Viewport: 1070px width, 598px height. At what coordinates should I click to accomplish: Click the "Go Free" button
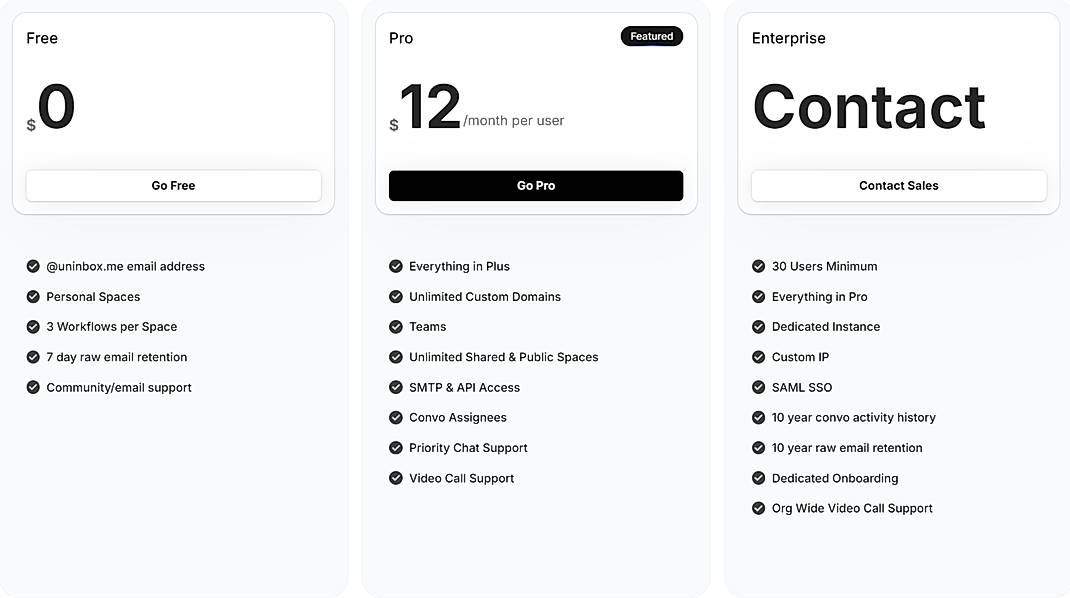coord(174,185)
